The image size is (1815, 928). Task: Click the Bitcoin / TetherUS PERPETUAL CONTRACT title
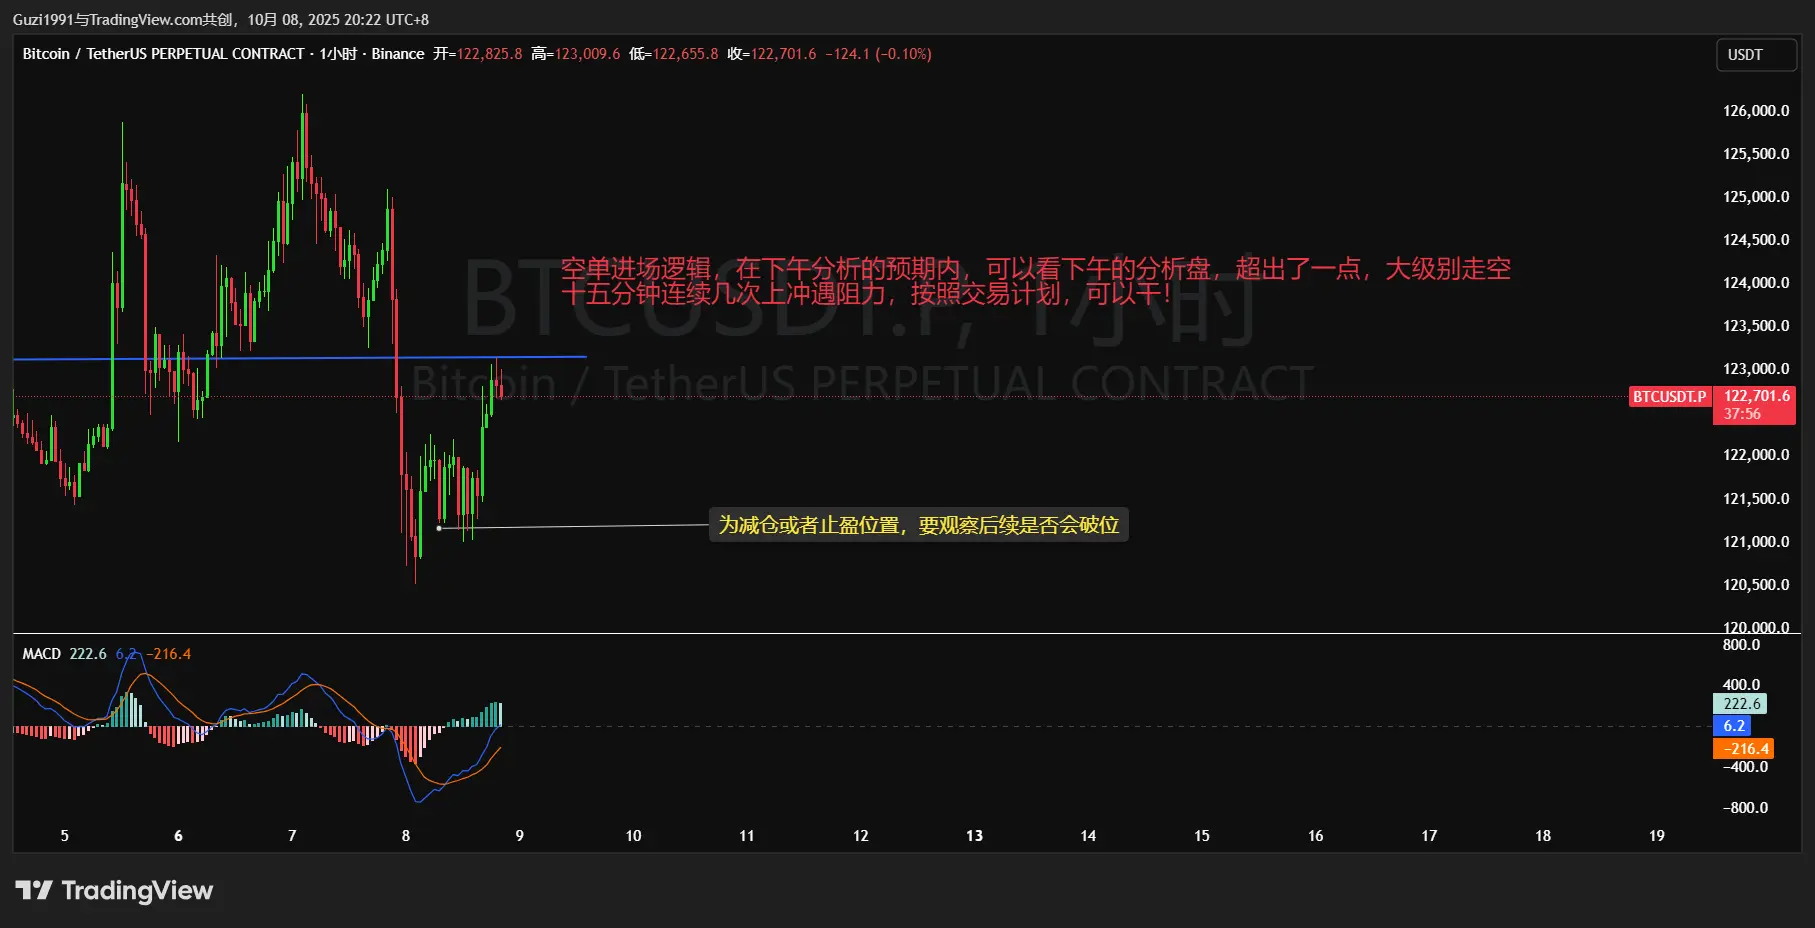point(163,54)
